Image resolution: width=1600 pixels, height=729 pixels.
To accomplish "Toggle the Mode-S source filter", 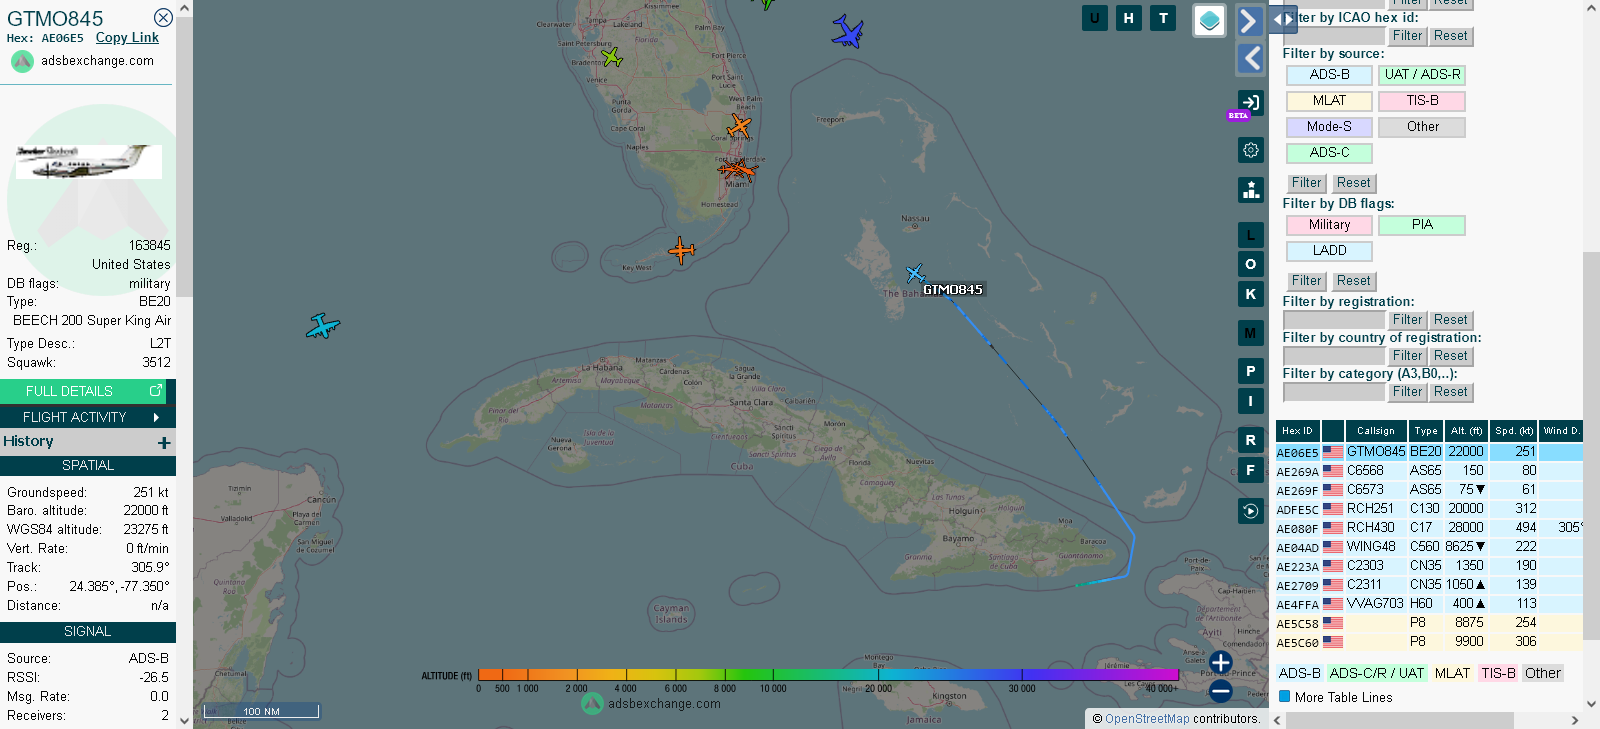I will (1329, 127).
